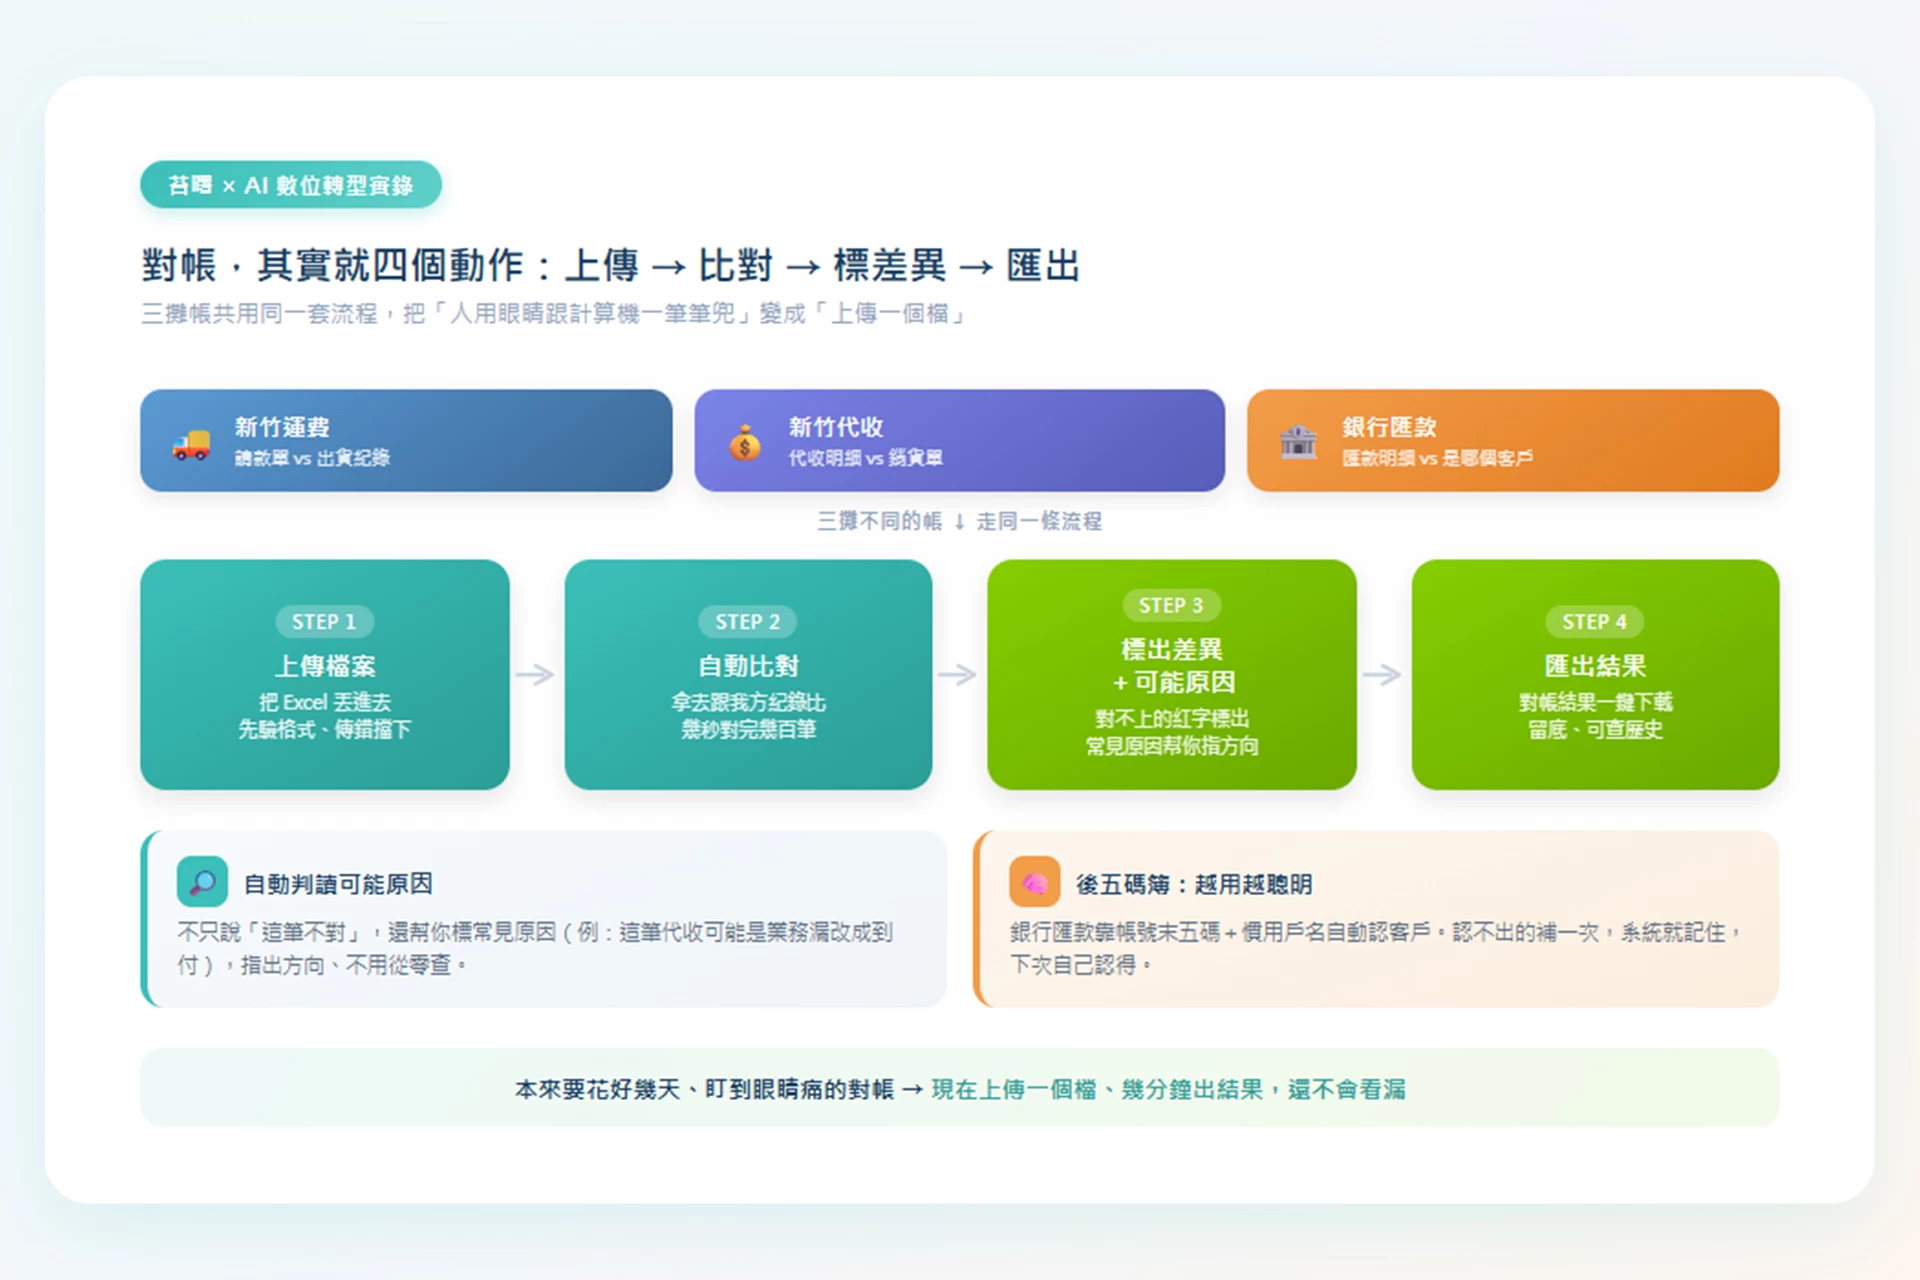This screenshot has width=1920, height=1280.
Task: Select the 銀行匯款 orange card
Action: [1513, 441]
